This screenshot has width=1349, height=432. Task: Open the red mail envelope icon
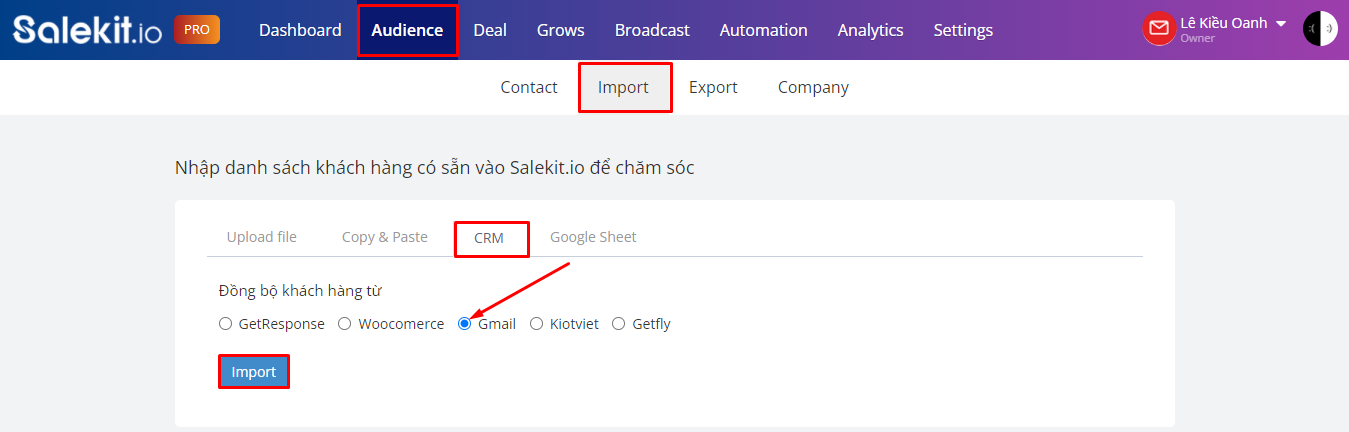tap(1159, 29)
